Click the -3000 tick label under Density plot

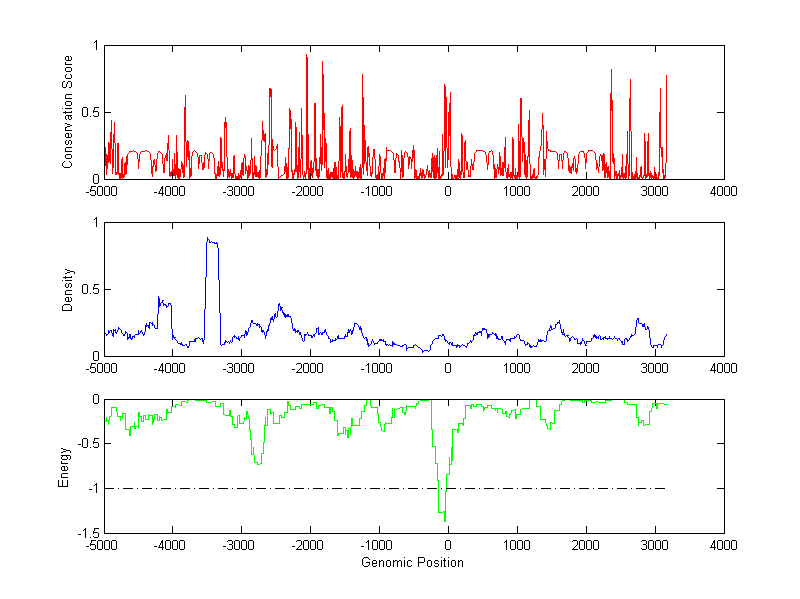tap(239, 369)
